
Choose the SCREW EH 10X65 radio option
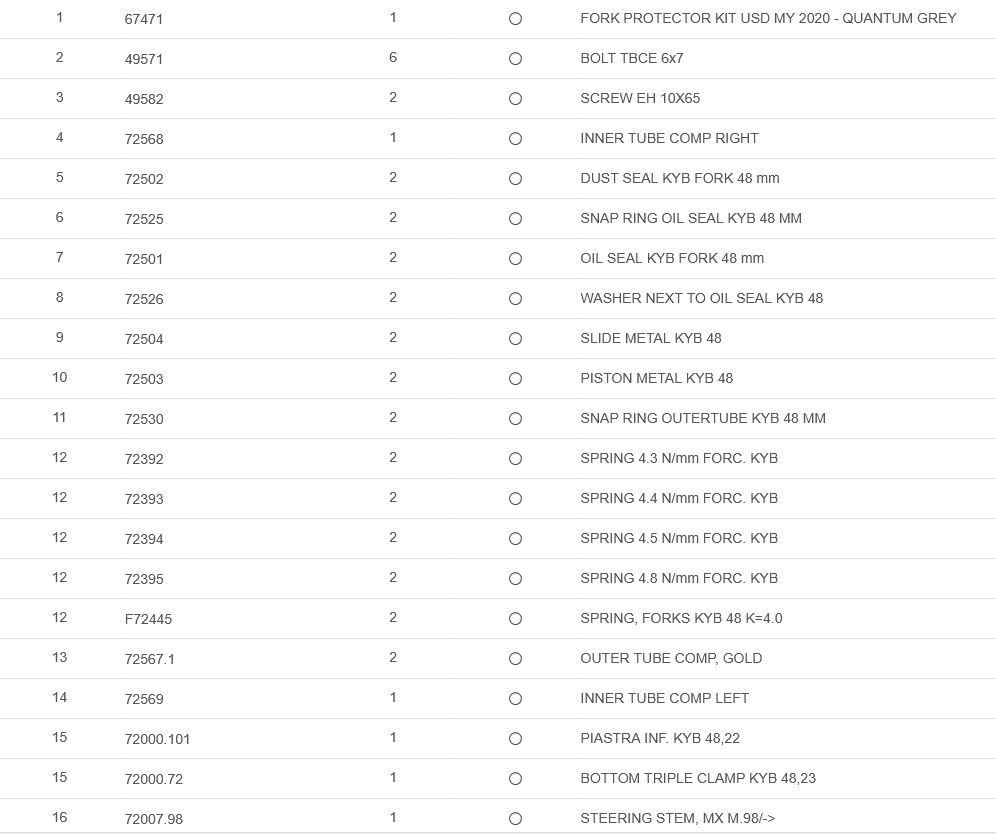(515, 99)
